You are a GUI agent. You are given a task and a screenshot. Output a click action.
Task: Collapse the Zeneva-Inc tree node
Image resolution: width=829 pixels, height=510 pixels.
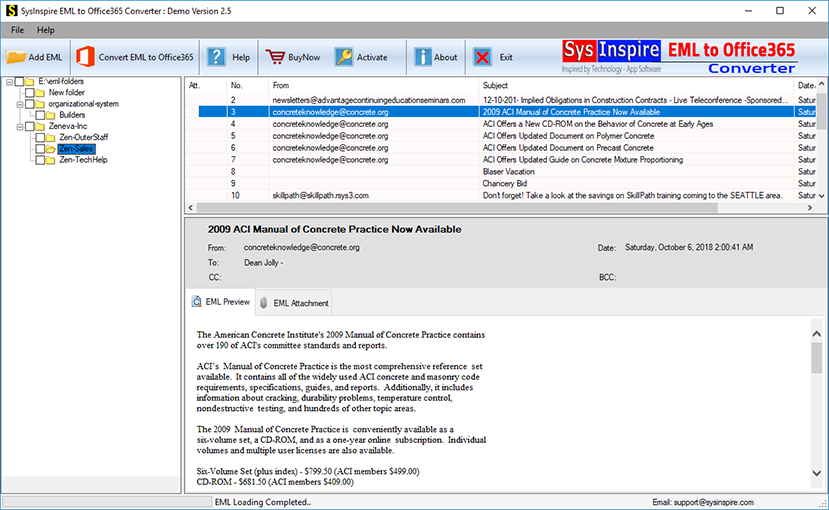pos(20,127)
